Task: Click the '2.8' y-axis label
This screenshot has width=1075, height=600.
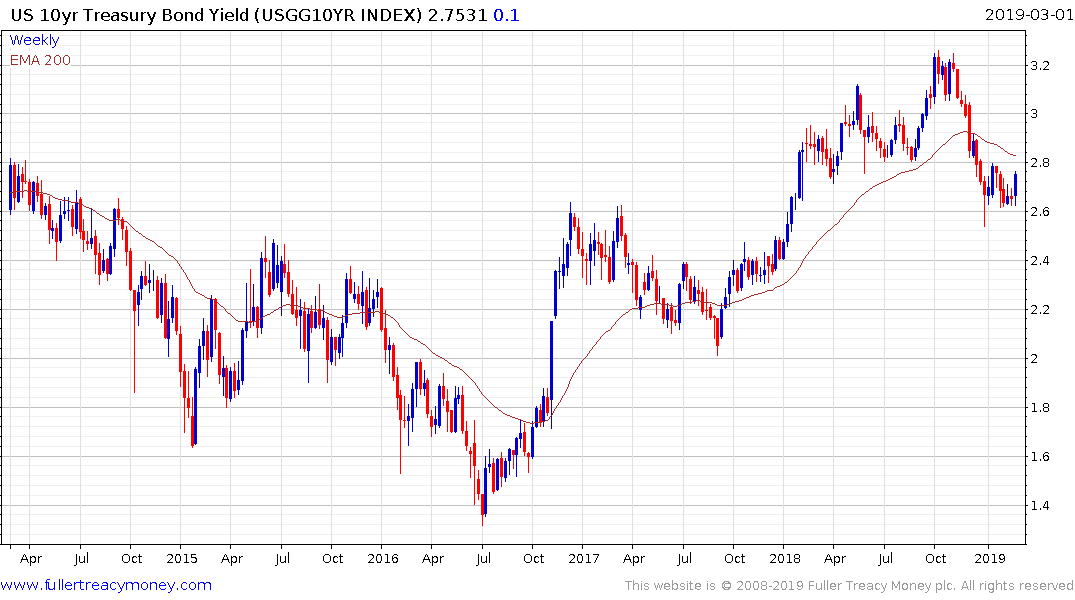Action: point(1040,163)
